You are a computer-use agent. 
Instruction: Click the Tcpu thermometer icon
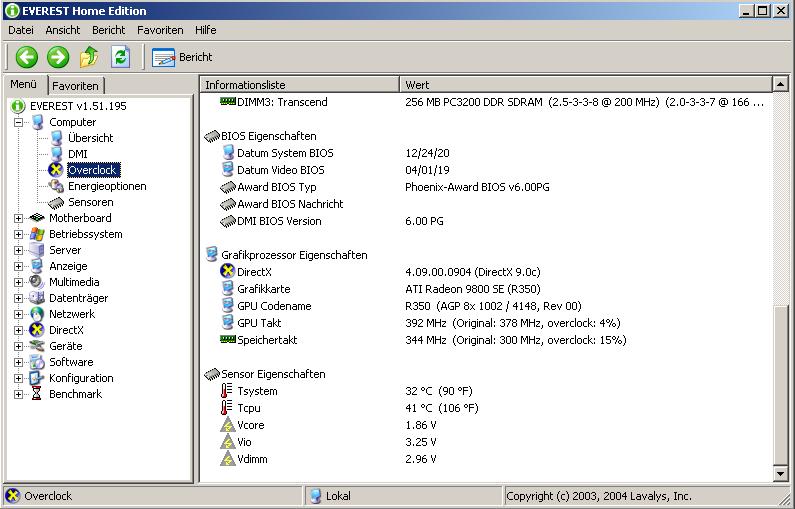(x=227, y=408)
